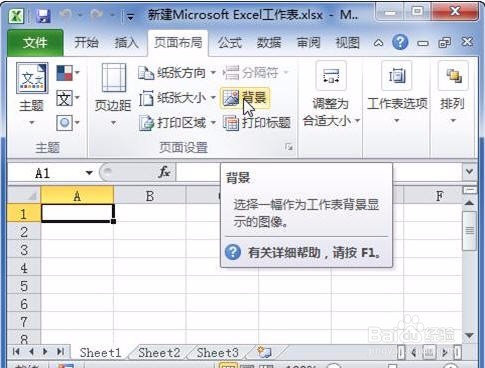Click the vertical scrollbar thumb

469,231
